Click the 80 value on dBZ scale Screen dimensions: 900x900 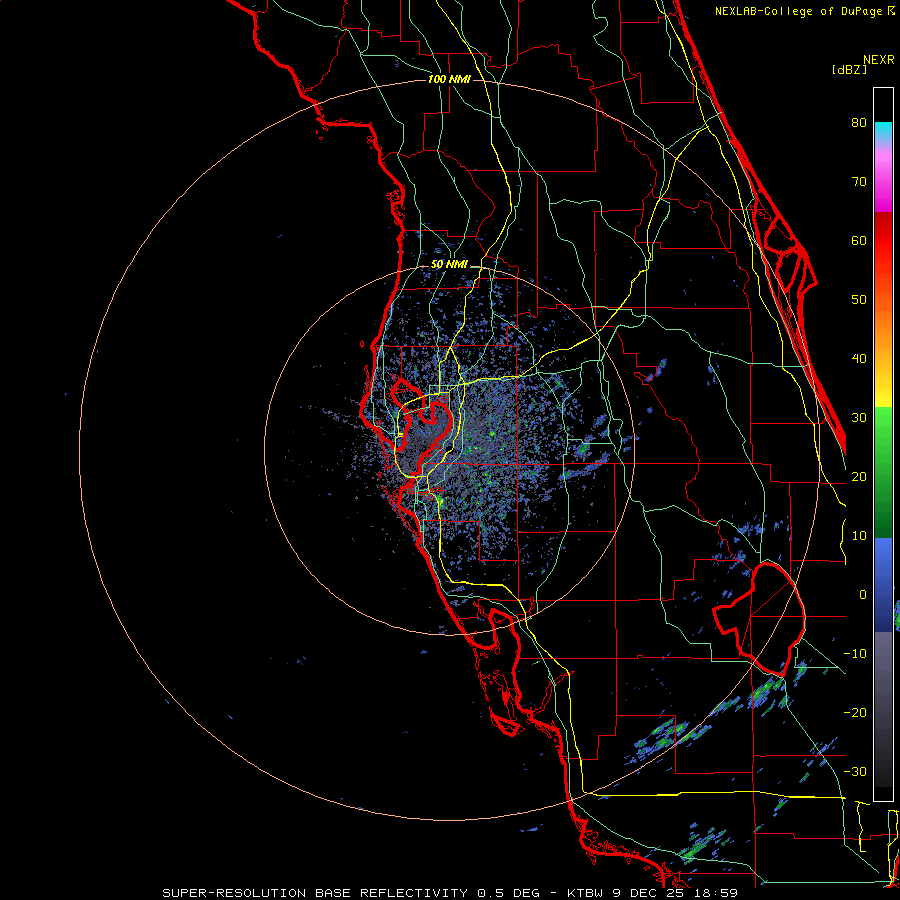[x=859, y=123]
